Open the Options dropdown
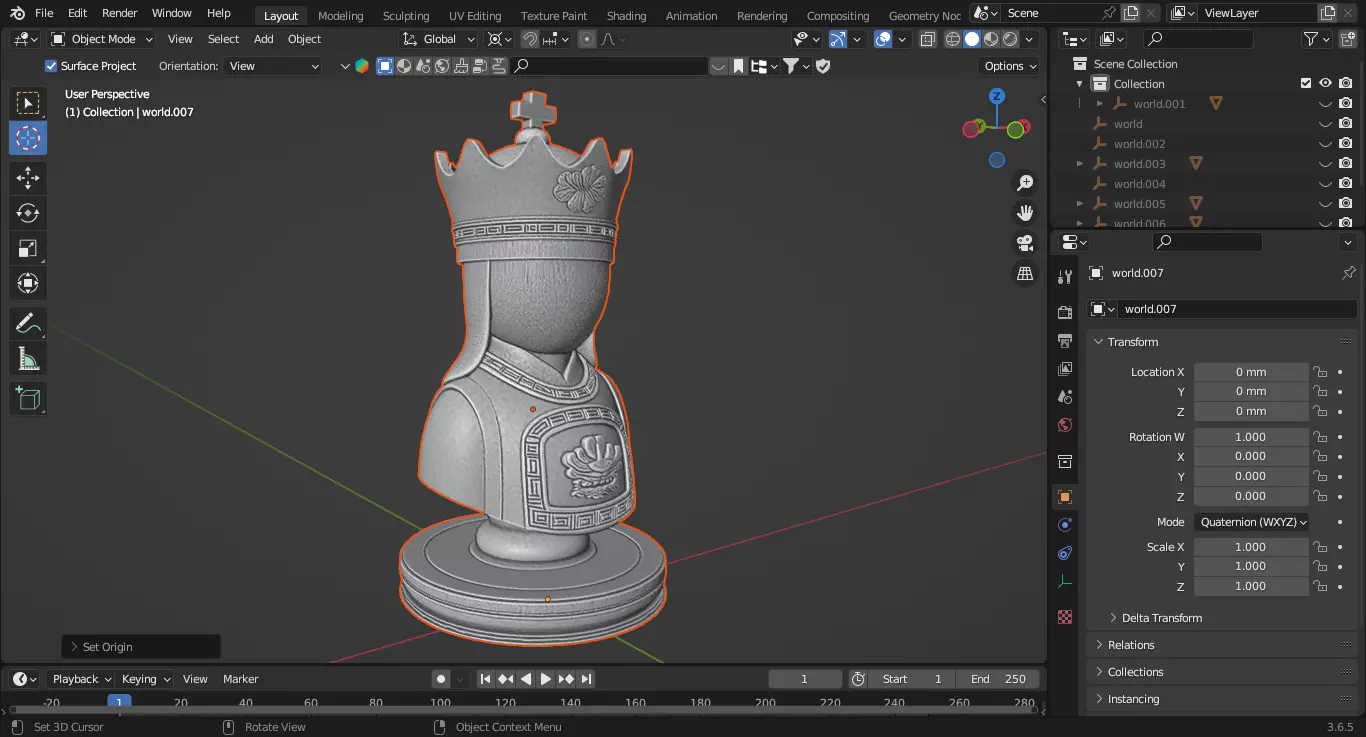1366x737 pixels. click(x=1011, y=66)
